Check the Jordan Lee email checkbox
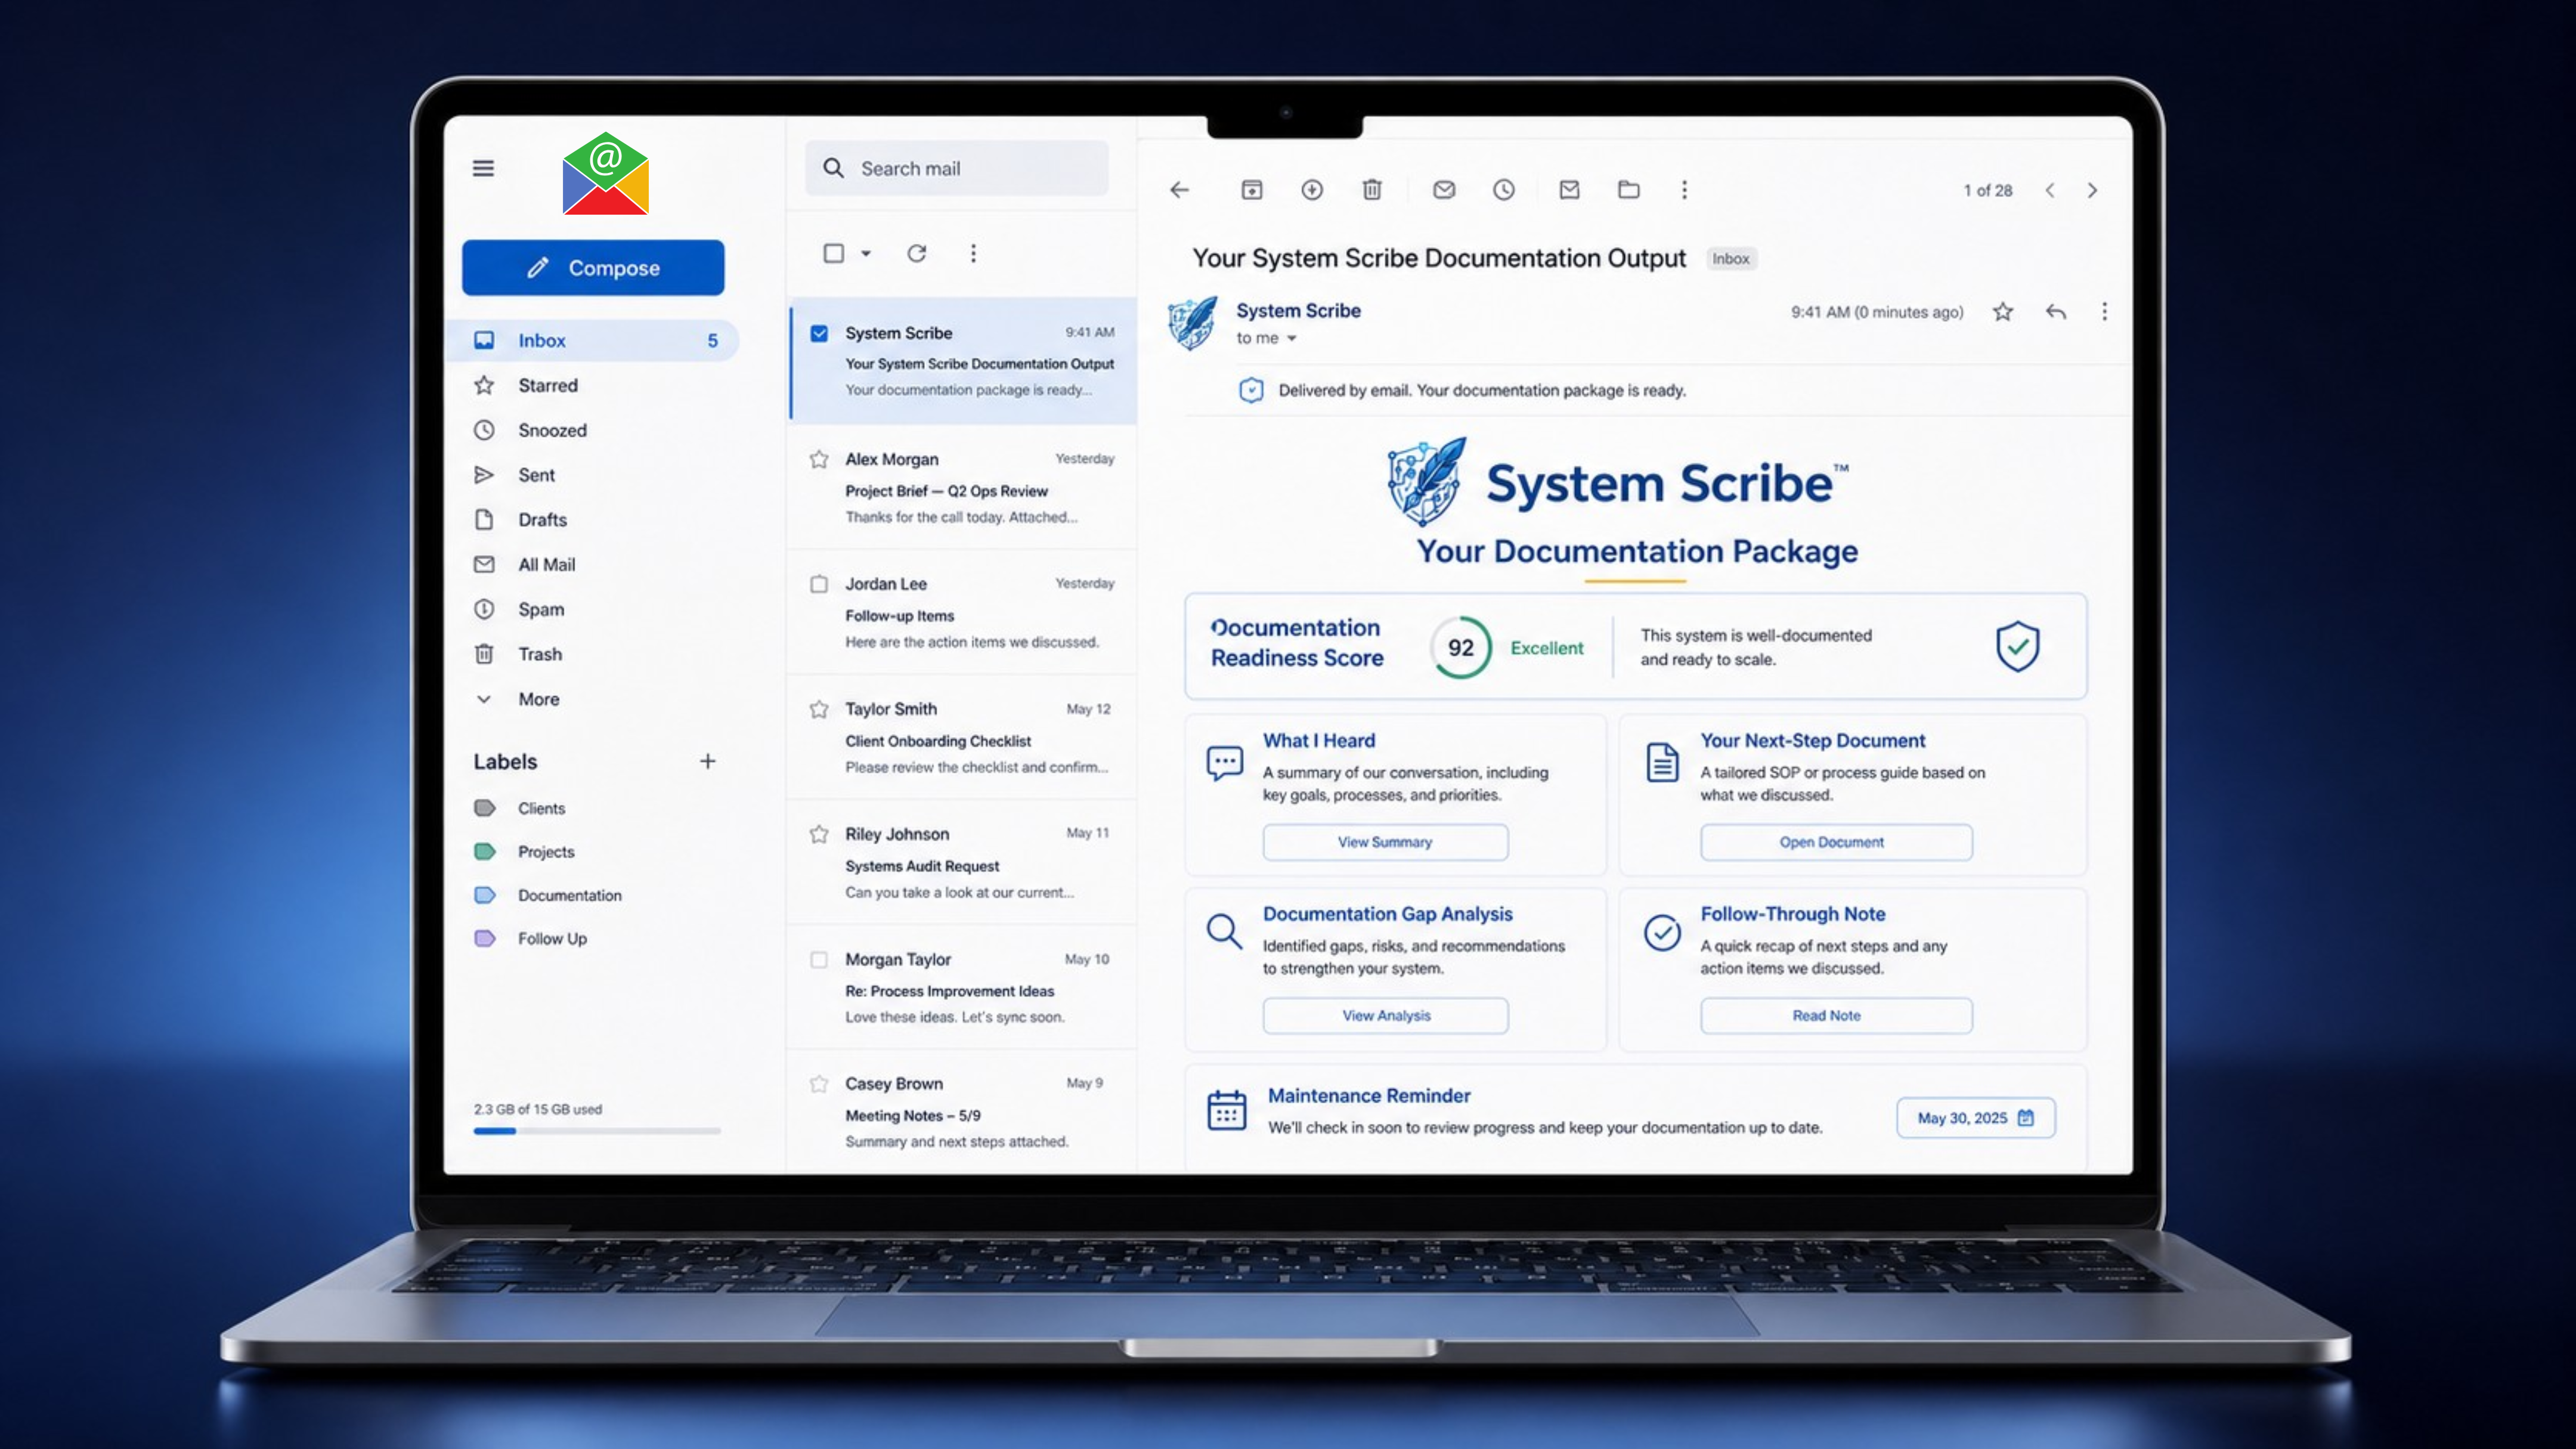Viewport: 2576px width, 1449px height. [x=819, y=584]
